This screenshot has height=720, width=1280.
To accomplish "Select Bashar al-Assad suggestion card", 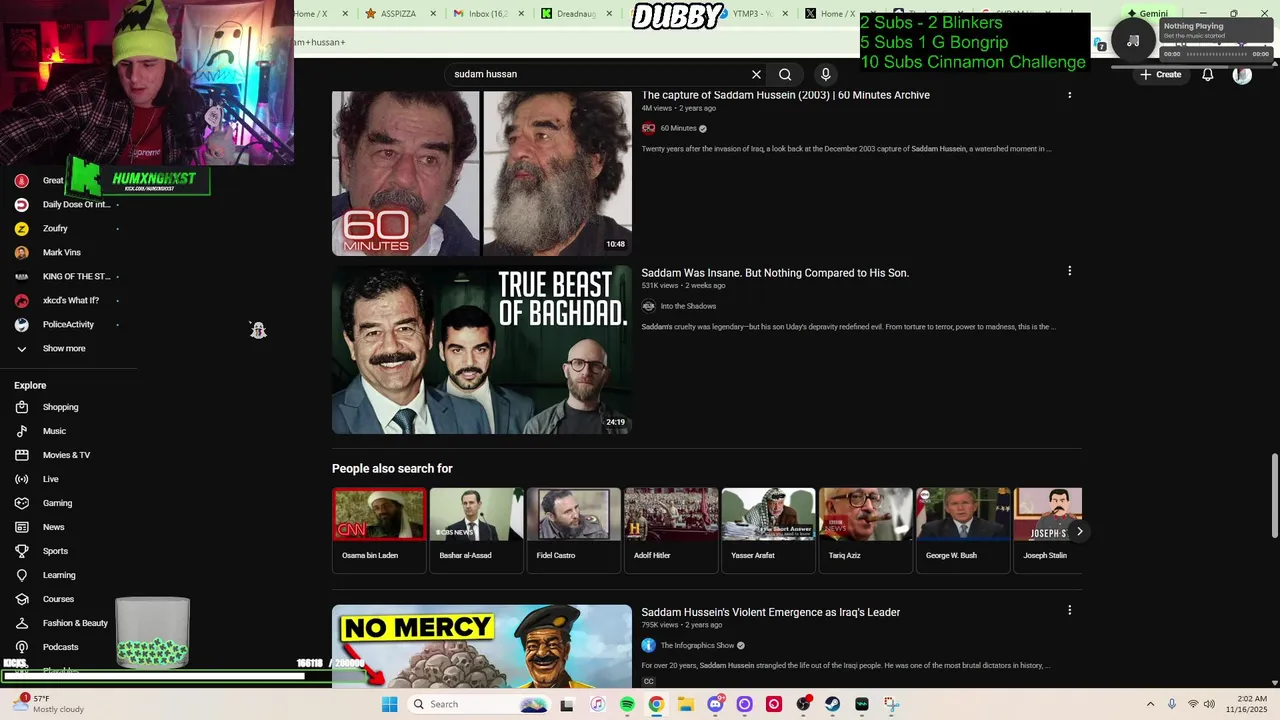I will pyautogui.click(x=476, y=529).
